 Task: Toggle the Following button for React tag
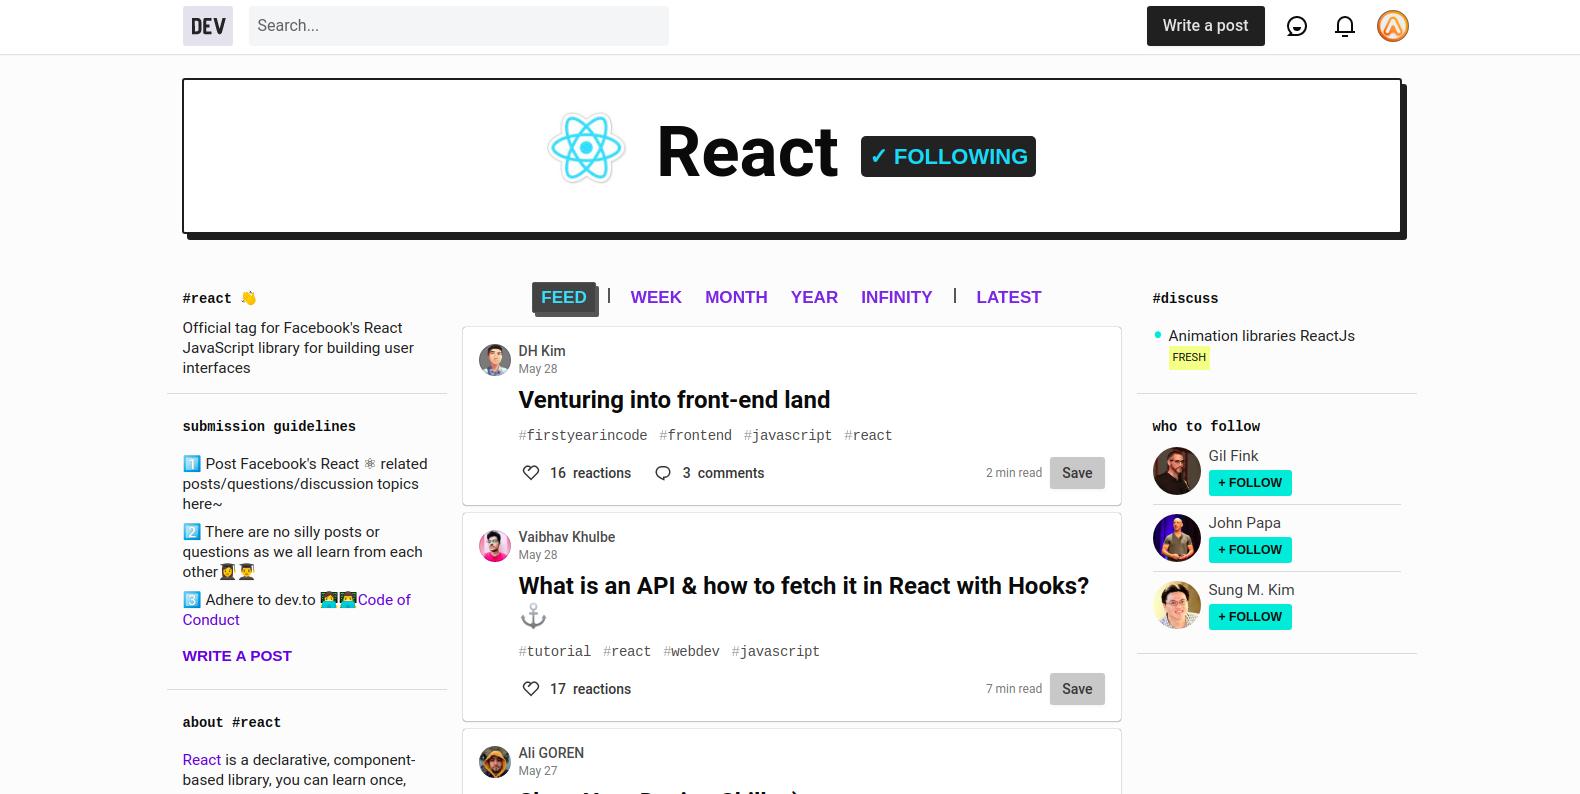click(x=947, y=157)
